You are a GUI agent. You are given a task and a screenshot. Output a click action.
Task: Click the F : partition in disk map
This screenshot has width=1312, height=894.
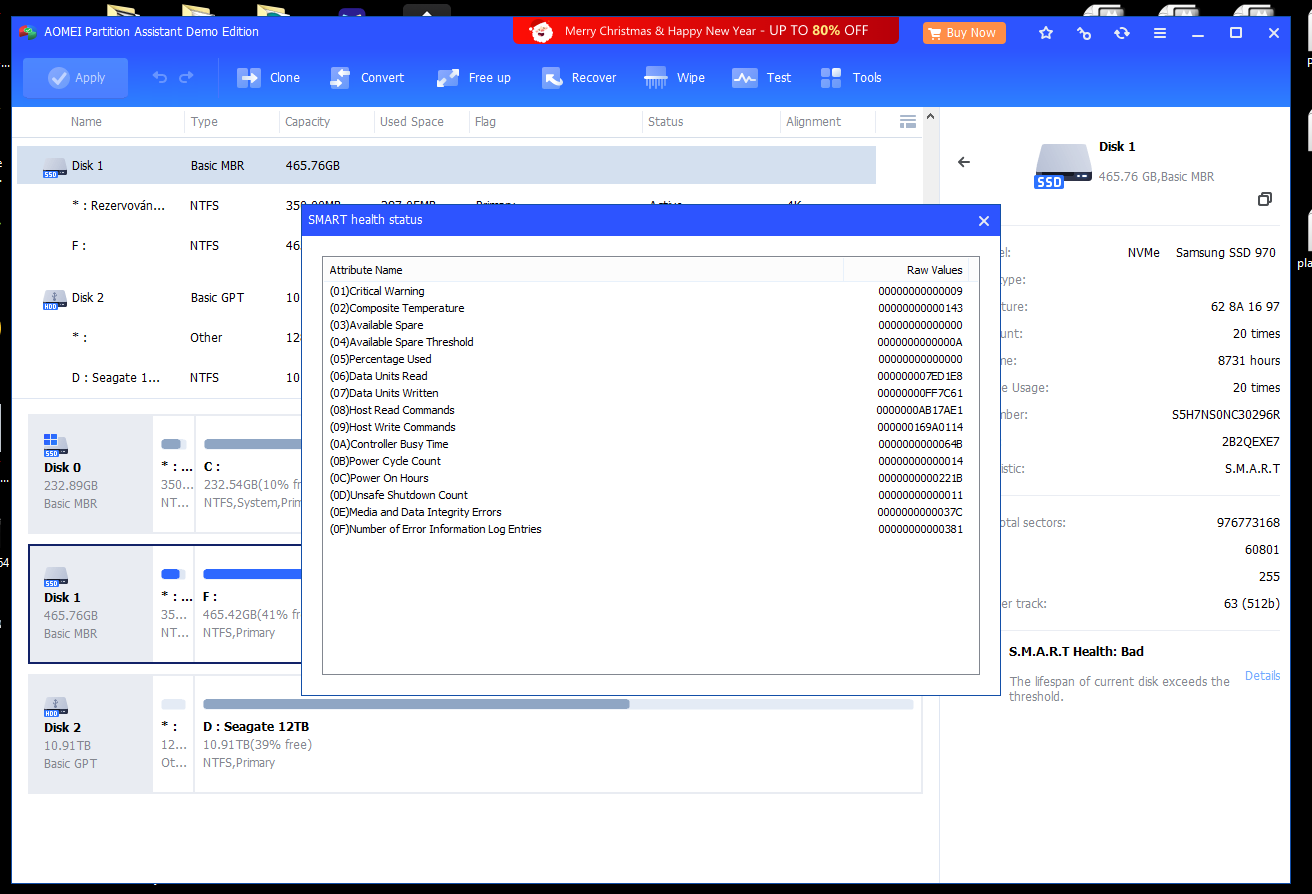(249, 603)
